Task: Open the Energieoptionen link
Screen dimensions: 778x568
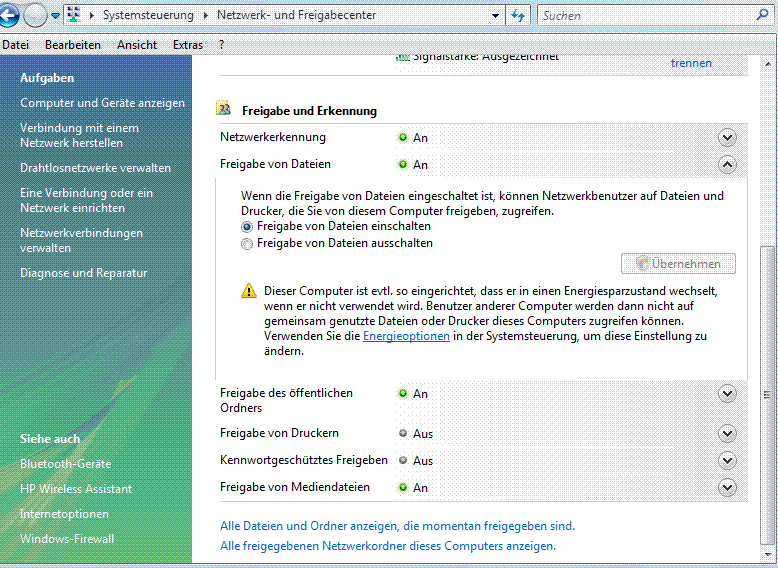Action: click(x=406, y=337)
